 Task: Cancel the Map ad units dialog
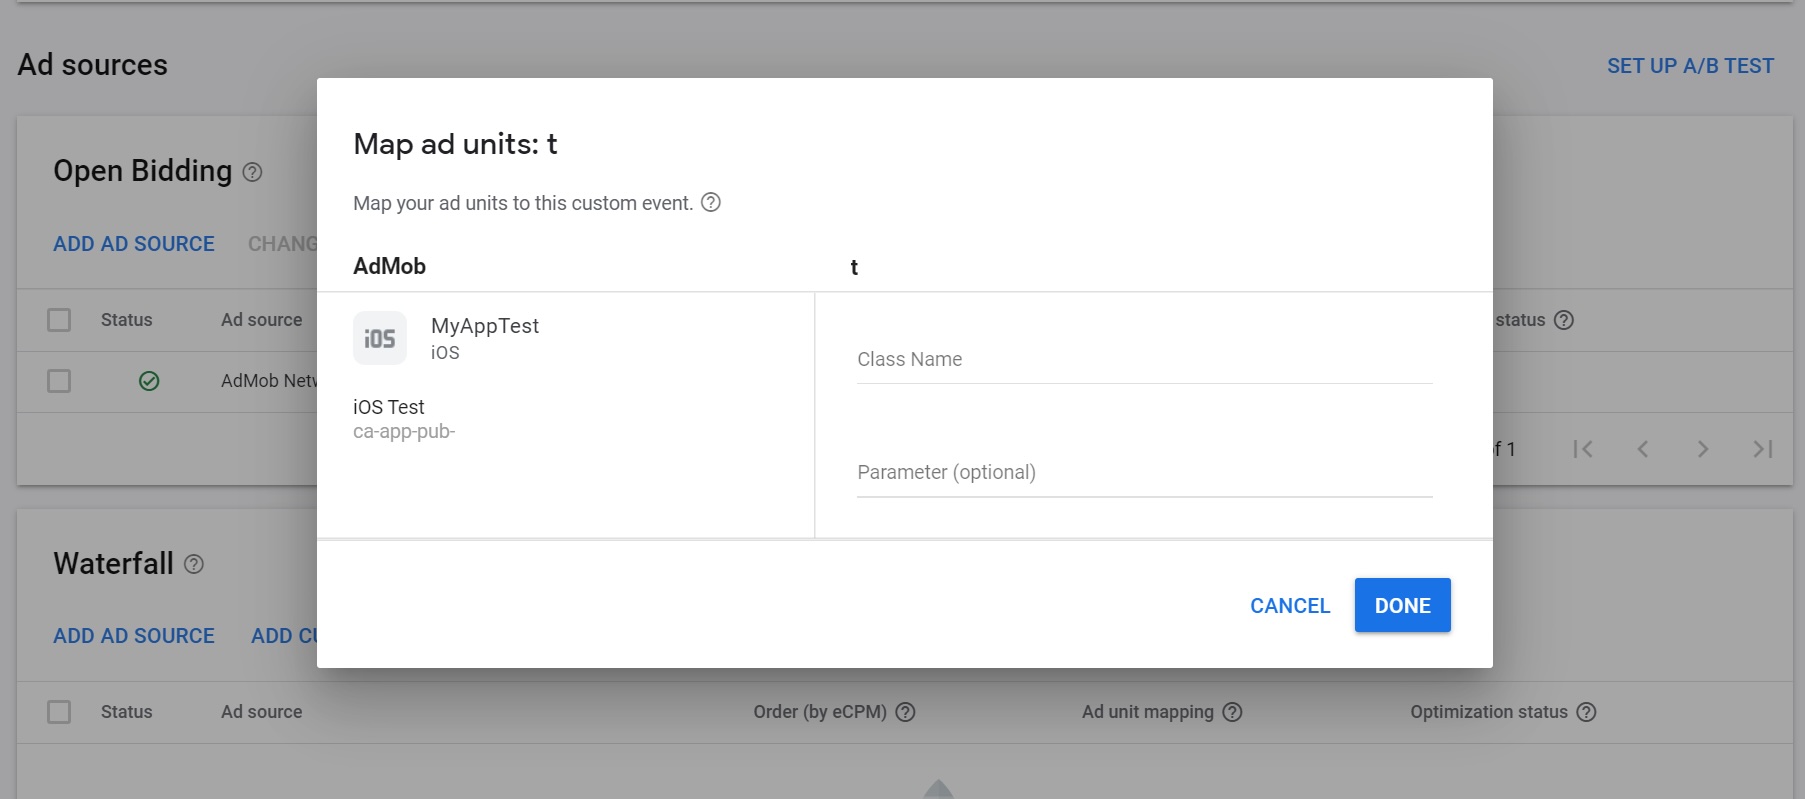1290,606
